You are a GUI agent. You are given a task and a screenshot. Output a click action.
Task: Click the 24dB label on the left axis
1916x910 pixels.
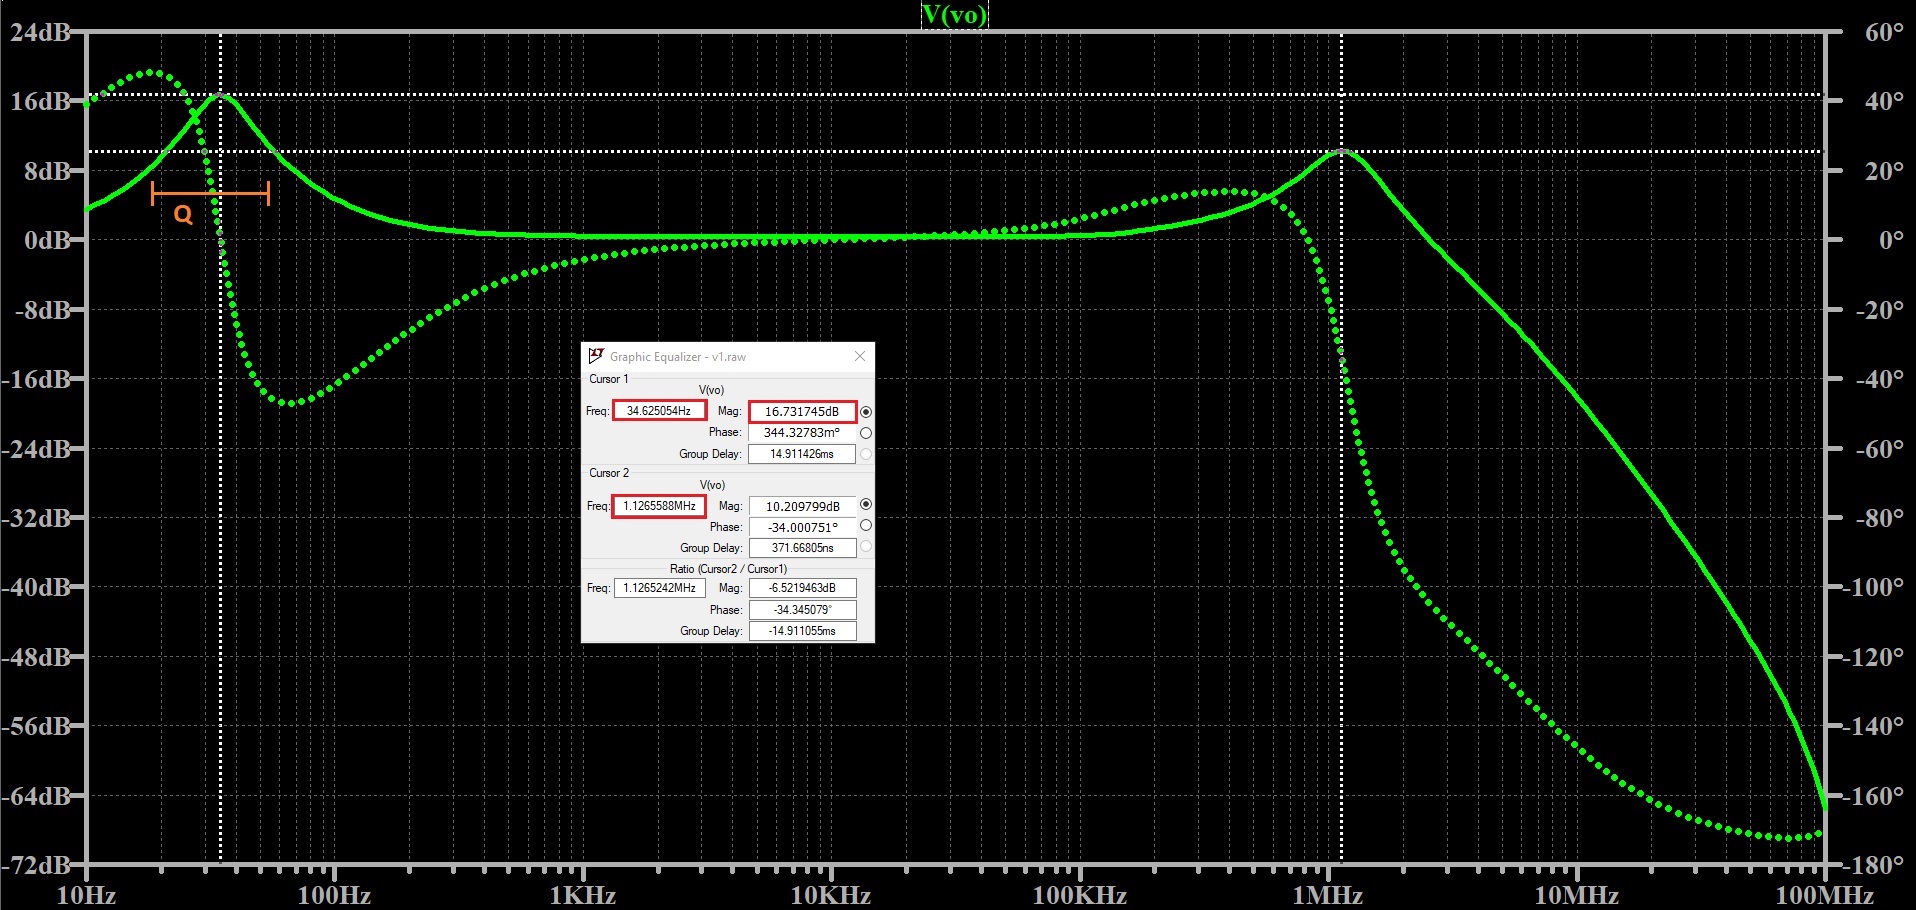(x=40, y=32)
